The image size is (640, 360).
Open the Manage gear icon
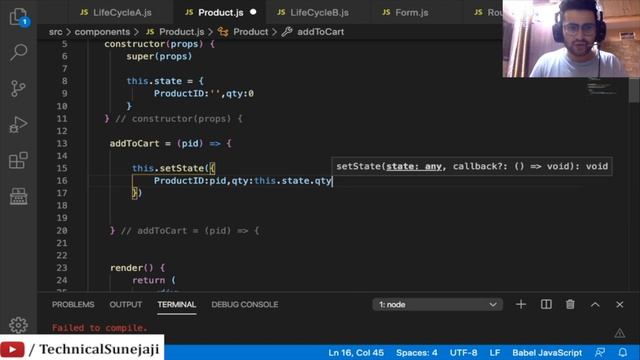18,325
